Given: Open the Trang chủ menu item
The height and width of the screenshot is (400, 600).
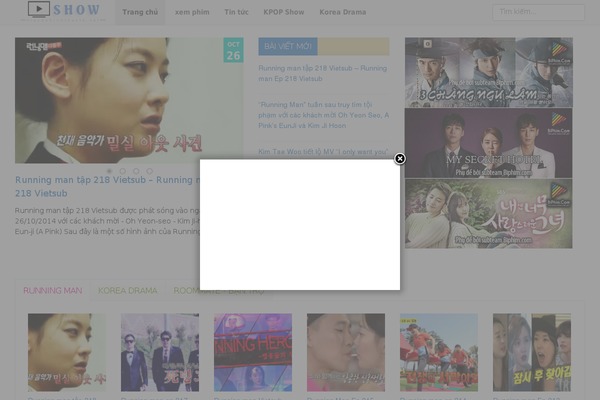Looking at the screenshot, I should coord(140,12).
